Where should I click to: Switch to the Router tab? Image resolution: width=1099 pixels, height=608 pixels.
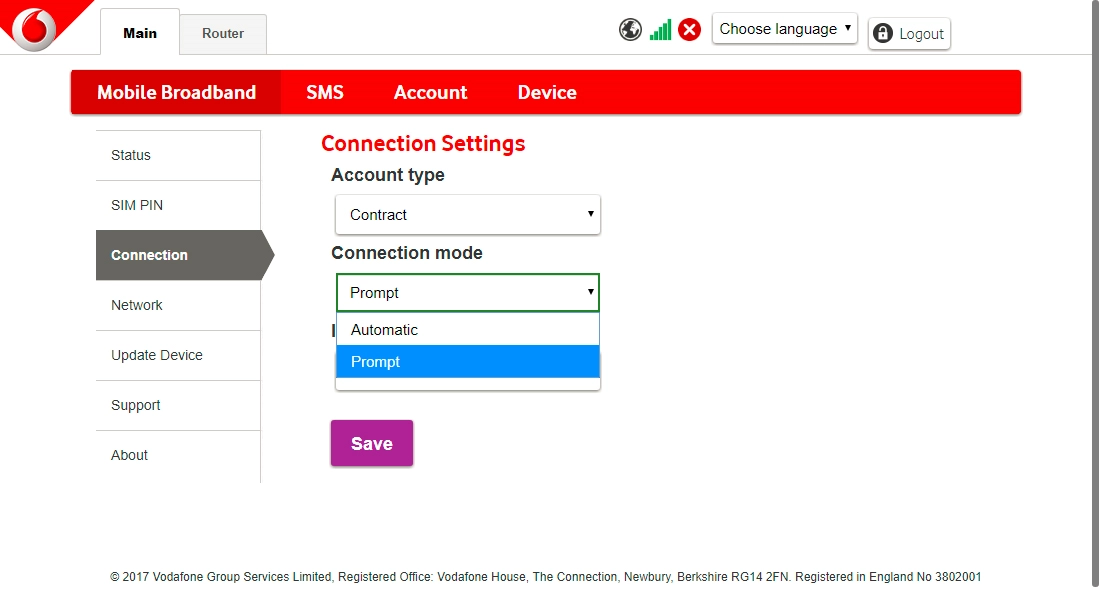(x=223, y=33)
